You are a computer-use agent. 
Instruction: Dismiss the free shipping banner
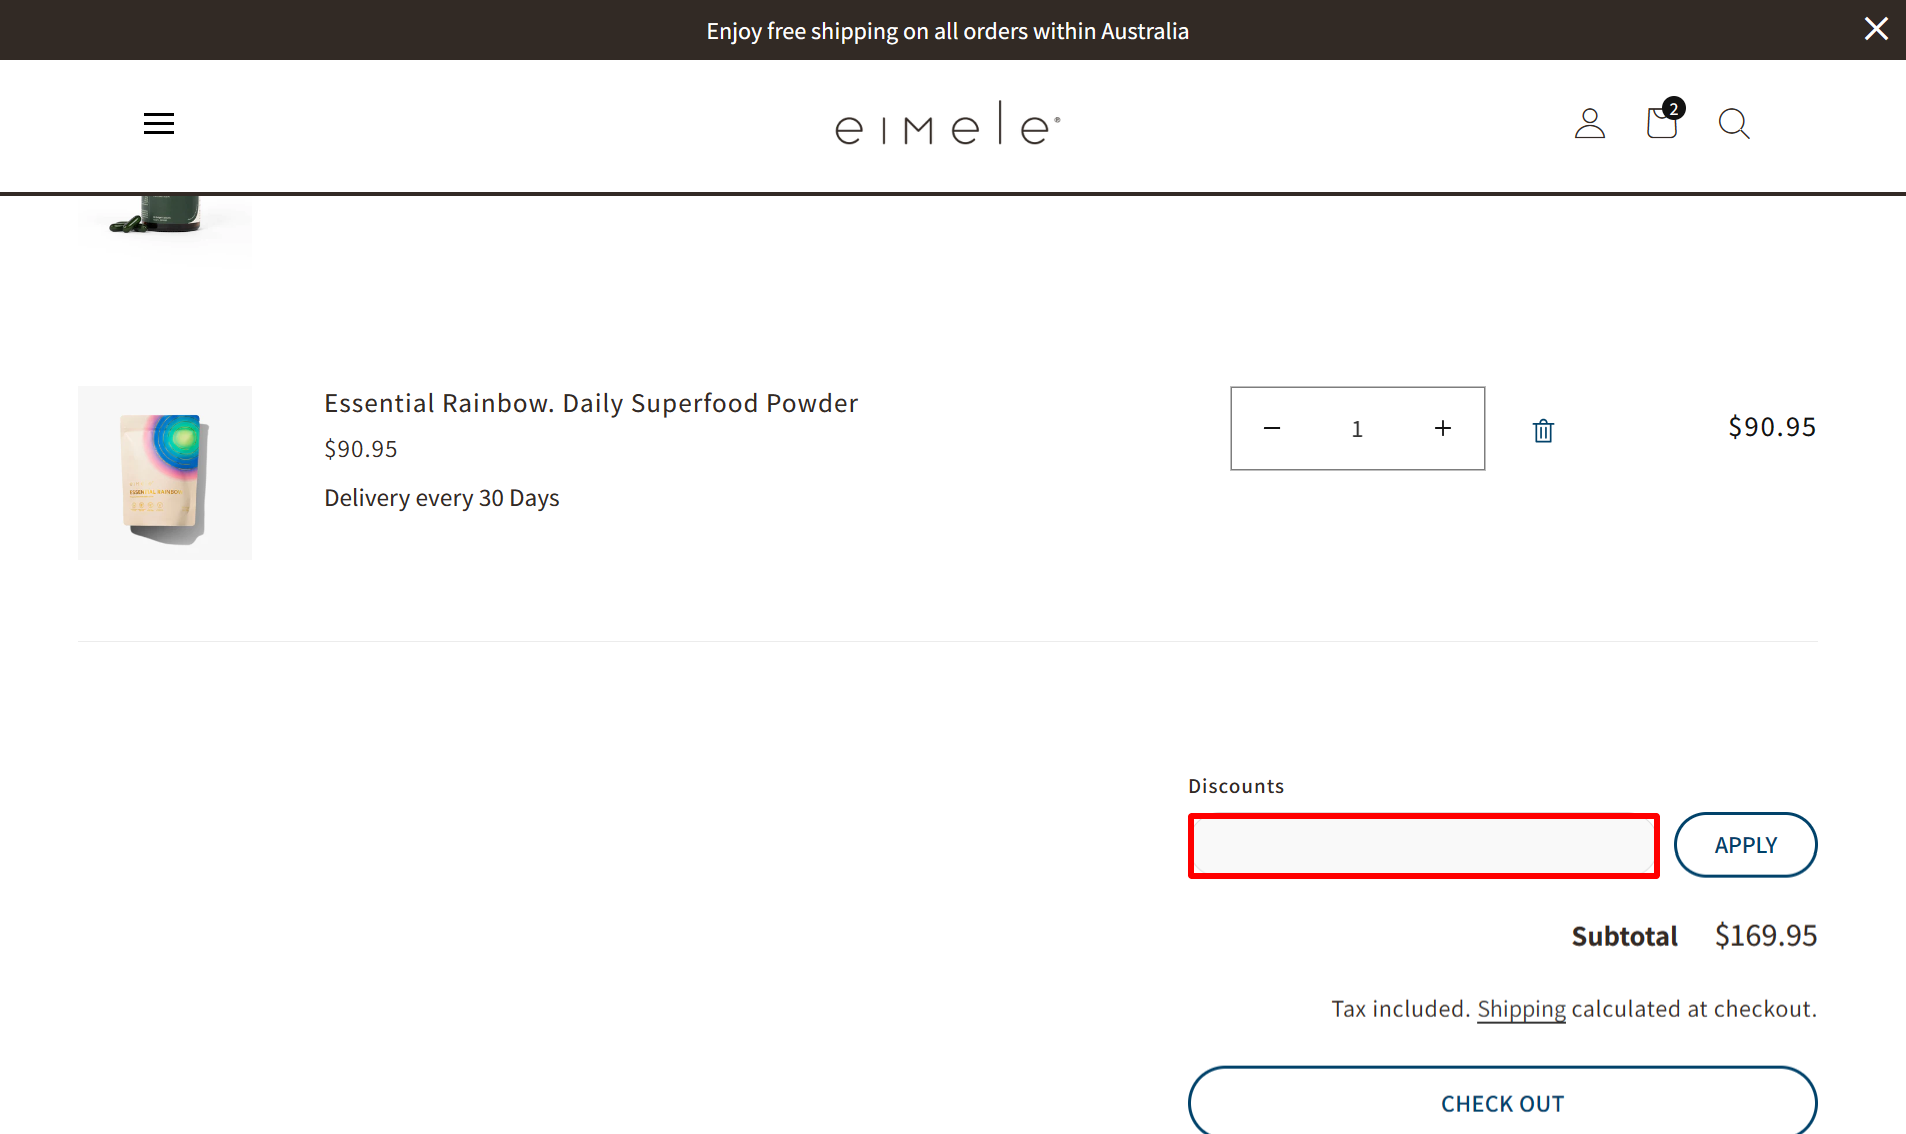coord(1876,29)
